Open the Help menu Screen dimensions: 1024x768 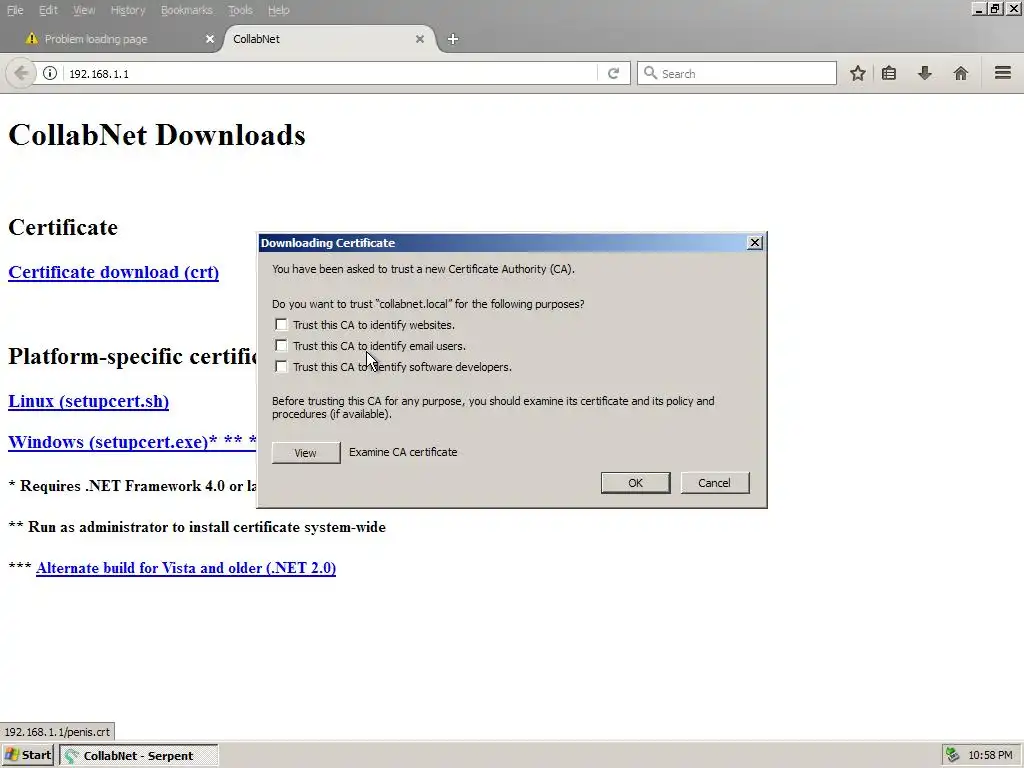tap(278, 10)
